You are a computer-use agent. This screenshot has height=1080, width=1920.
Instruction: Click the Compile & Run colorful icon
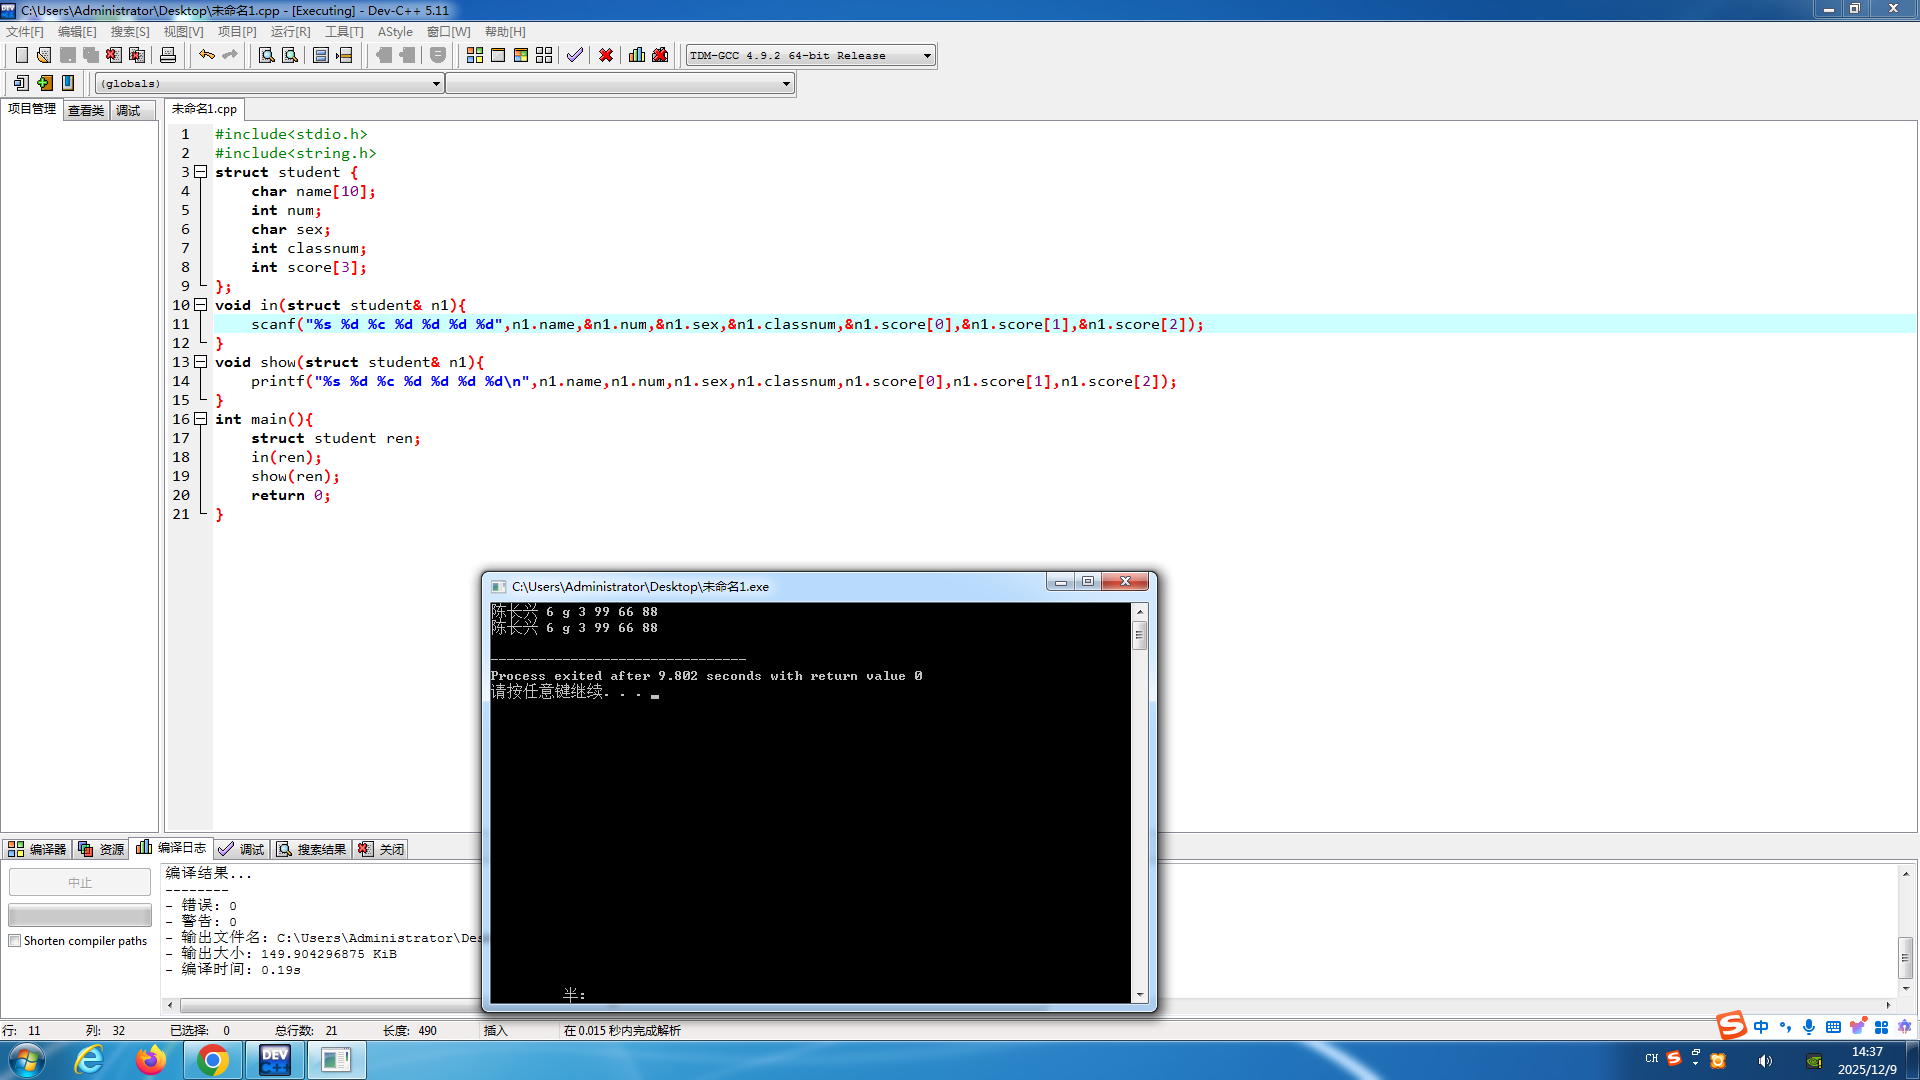point(521,55)
